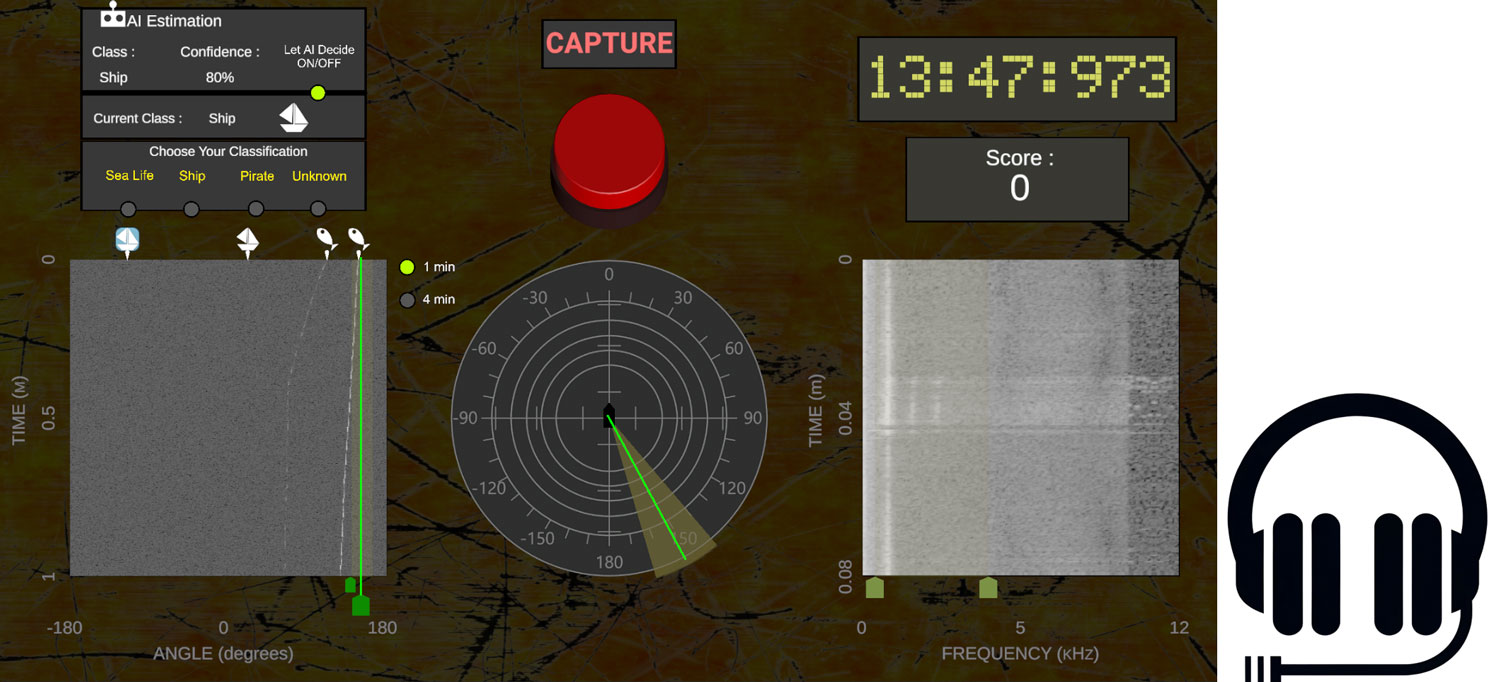Choose the Sea Life classification radio button

coord(128,209)
